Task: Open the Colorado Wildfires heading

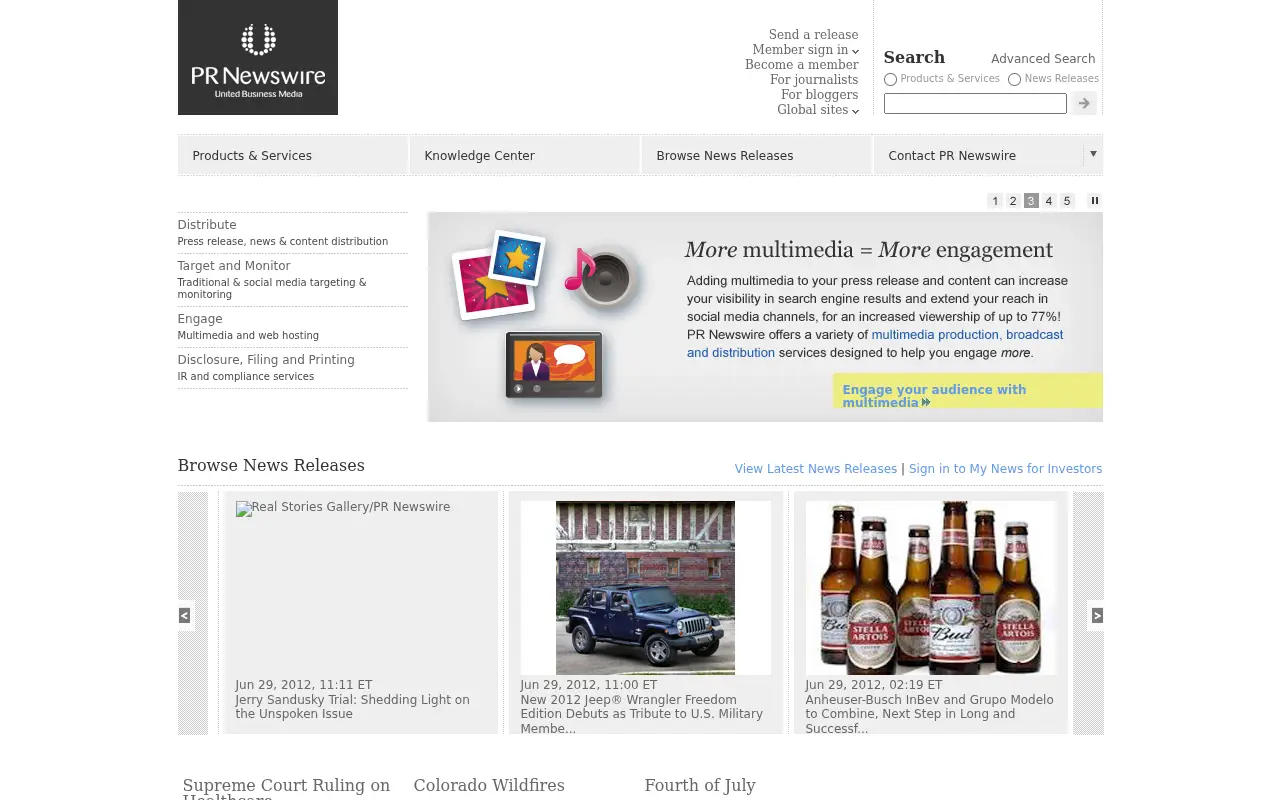Action: [x=489, y=786]
